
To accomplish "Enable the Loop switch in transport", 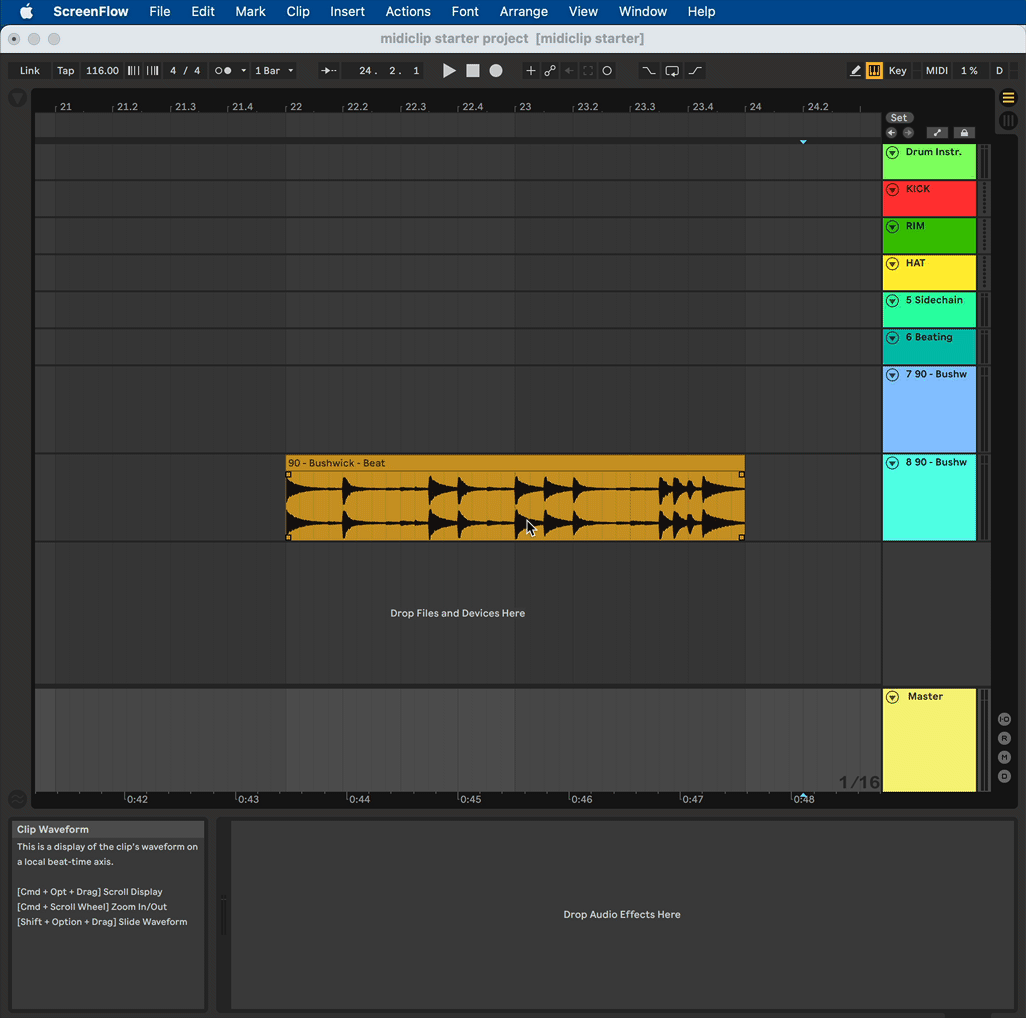I will click(672, 71).
